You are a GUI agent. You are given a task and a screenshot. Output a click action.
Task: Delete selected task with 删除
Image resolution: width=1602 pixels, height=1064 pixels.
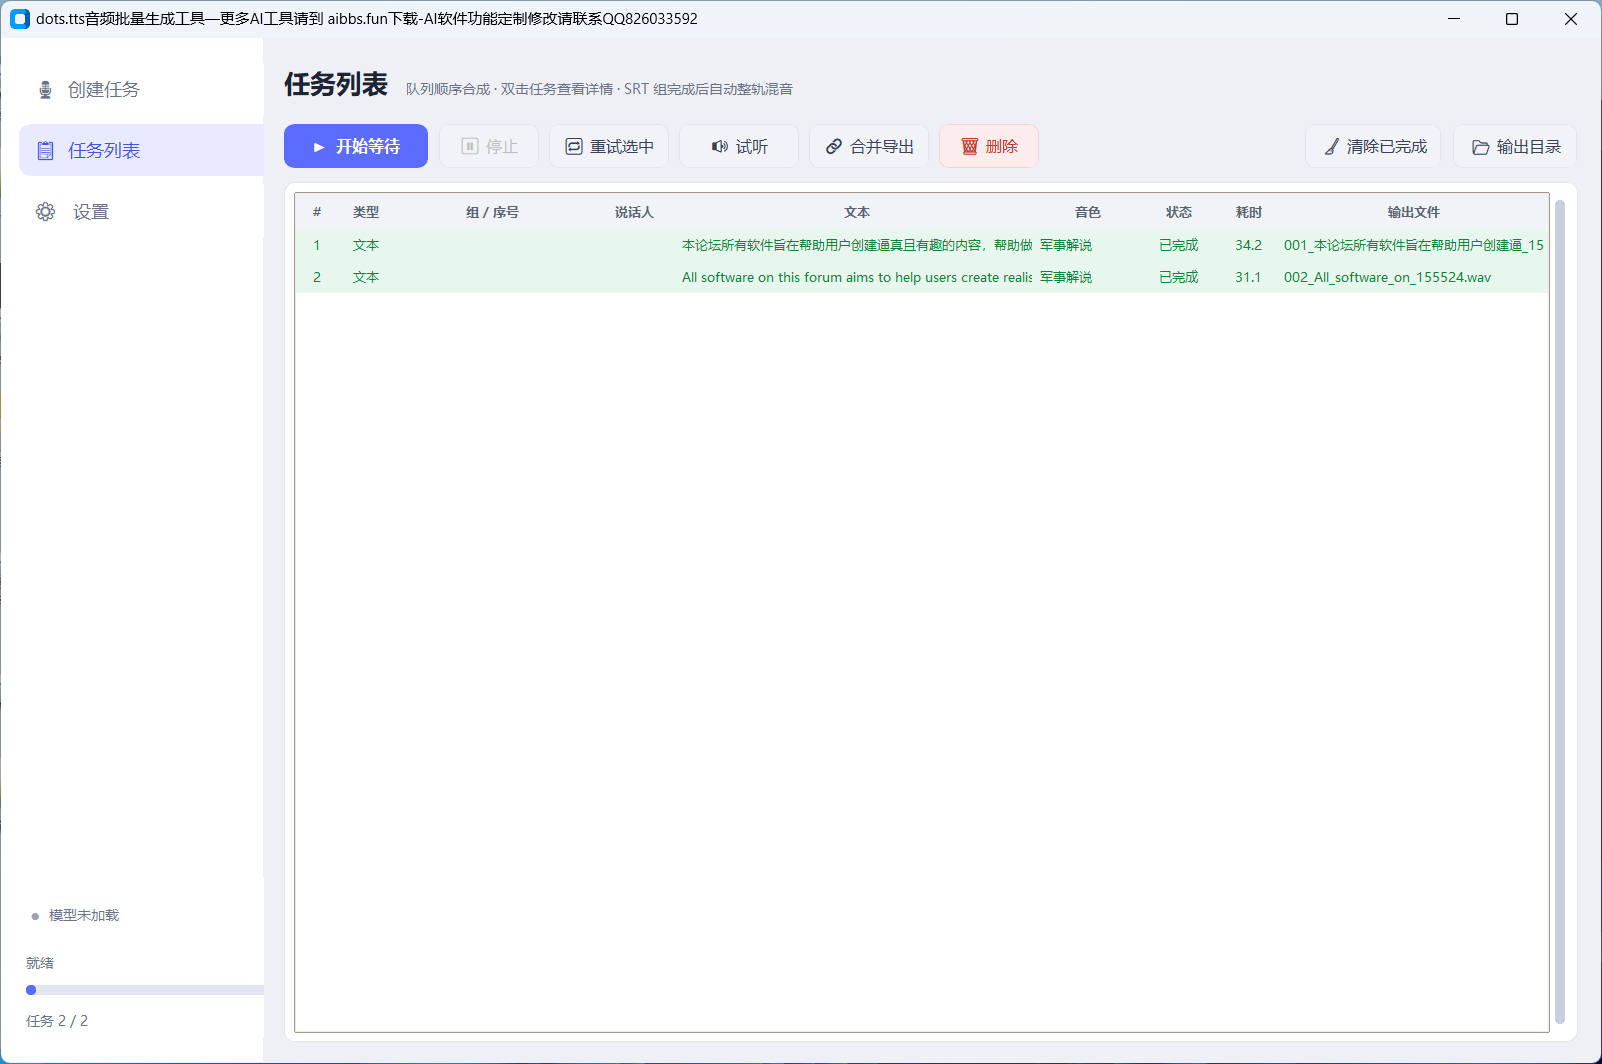[989, 146]
